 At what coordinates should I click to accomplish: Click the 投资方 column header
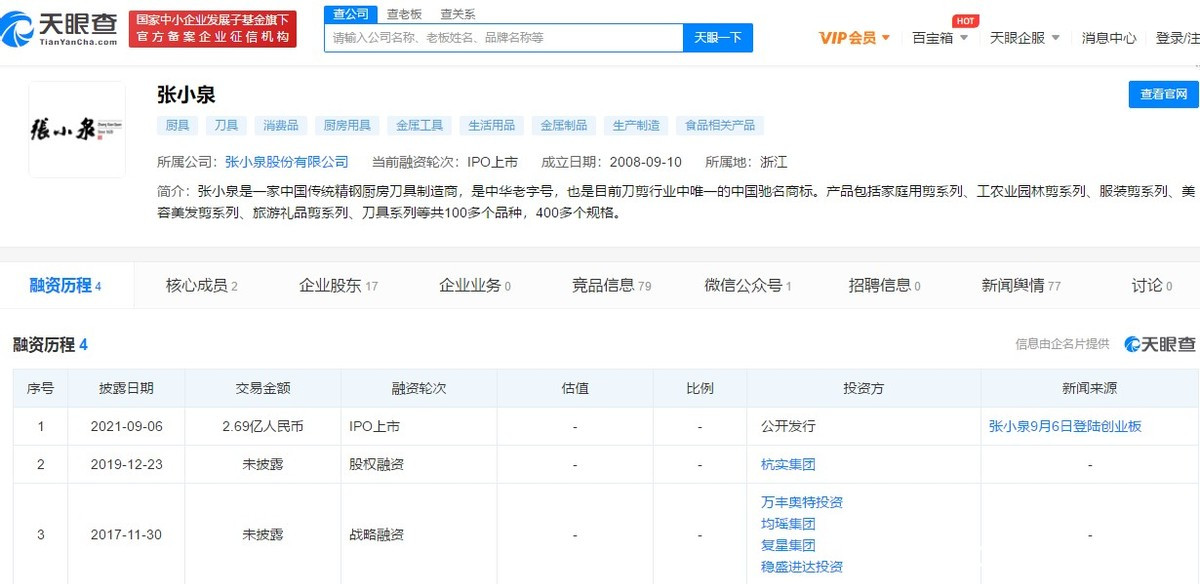(x=863, y=388)
